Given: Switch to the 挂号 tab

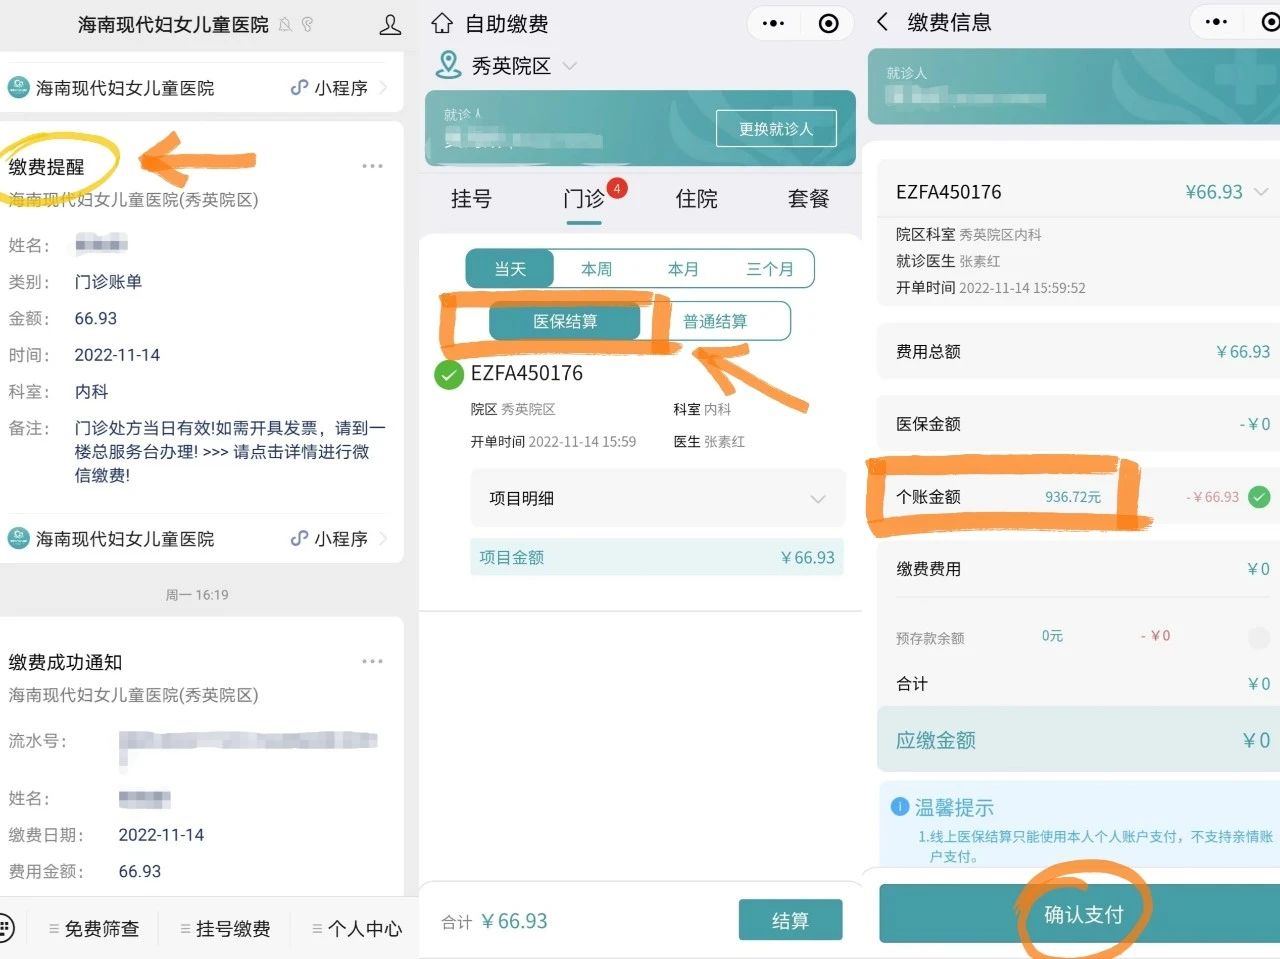Looking at the screenshot, I should coord(471,199).
